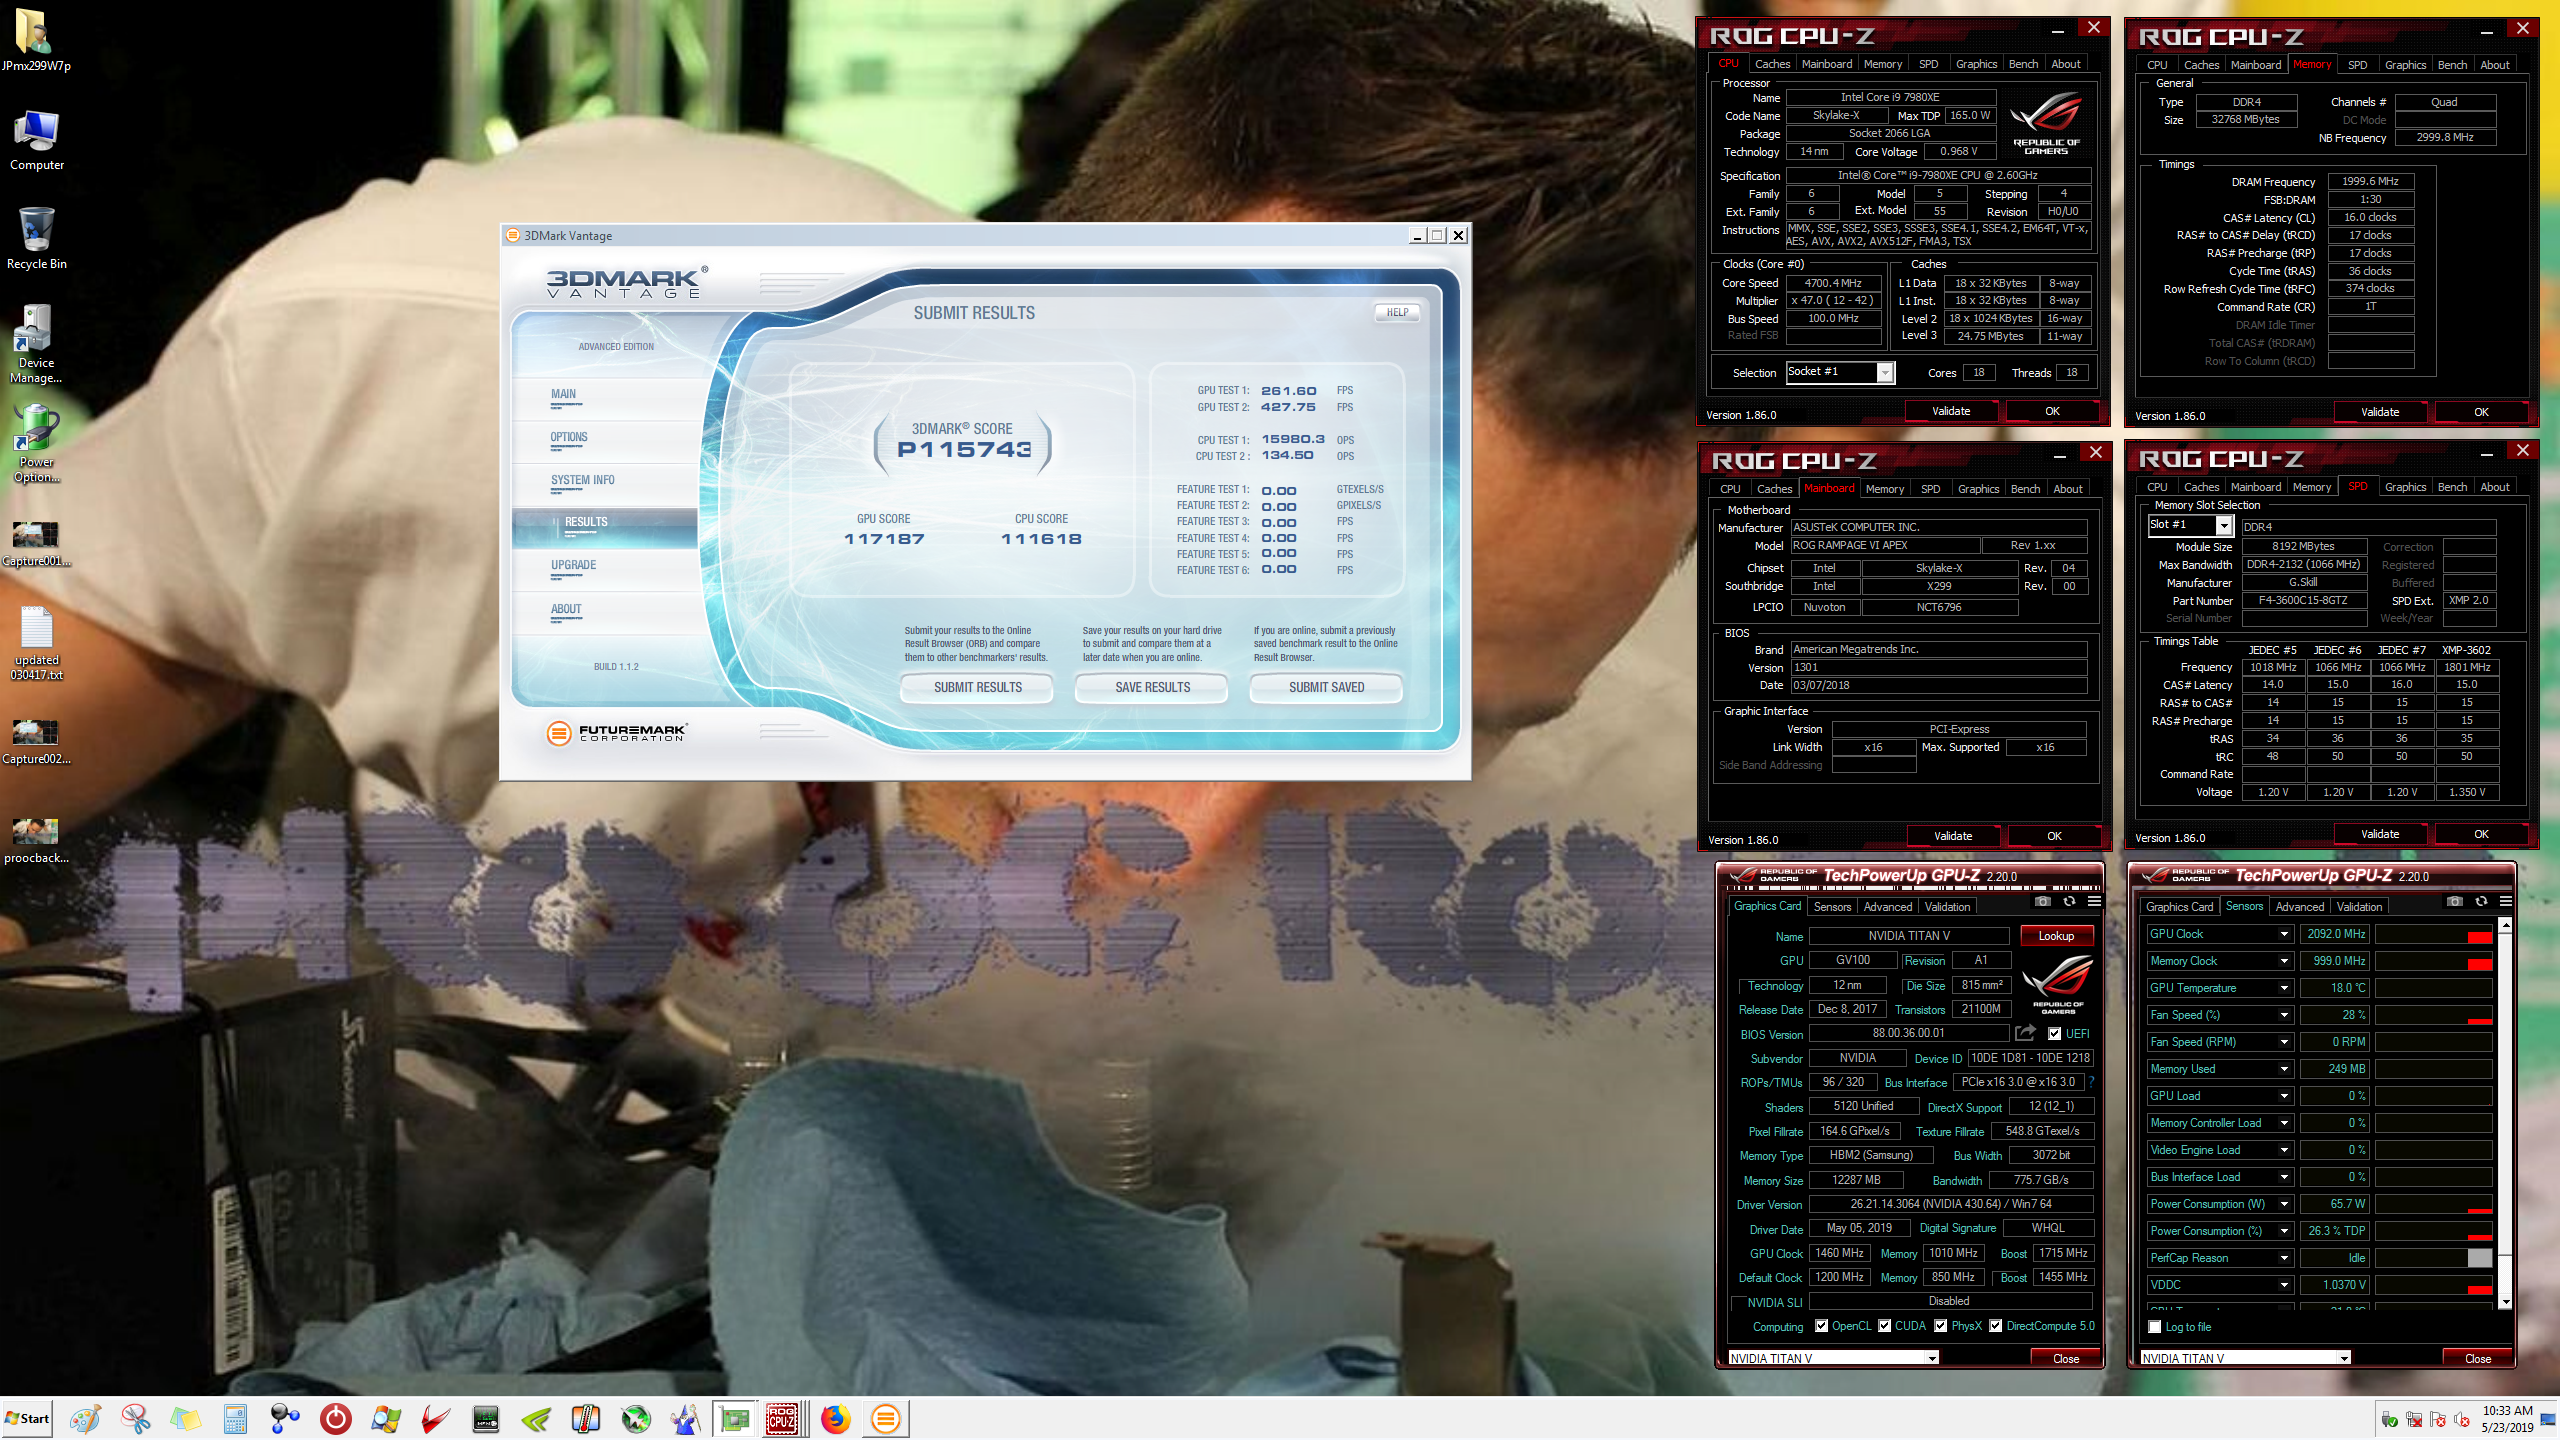Screen dimensions: 2560x1440
Task: Open the Memory Clock sensor dropdown
Action: coord(2284,961)
